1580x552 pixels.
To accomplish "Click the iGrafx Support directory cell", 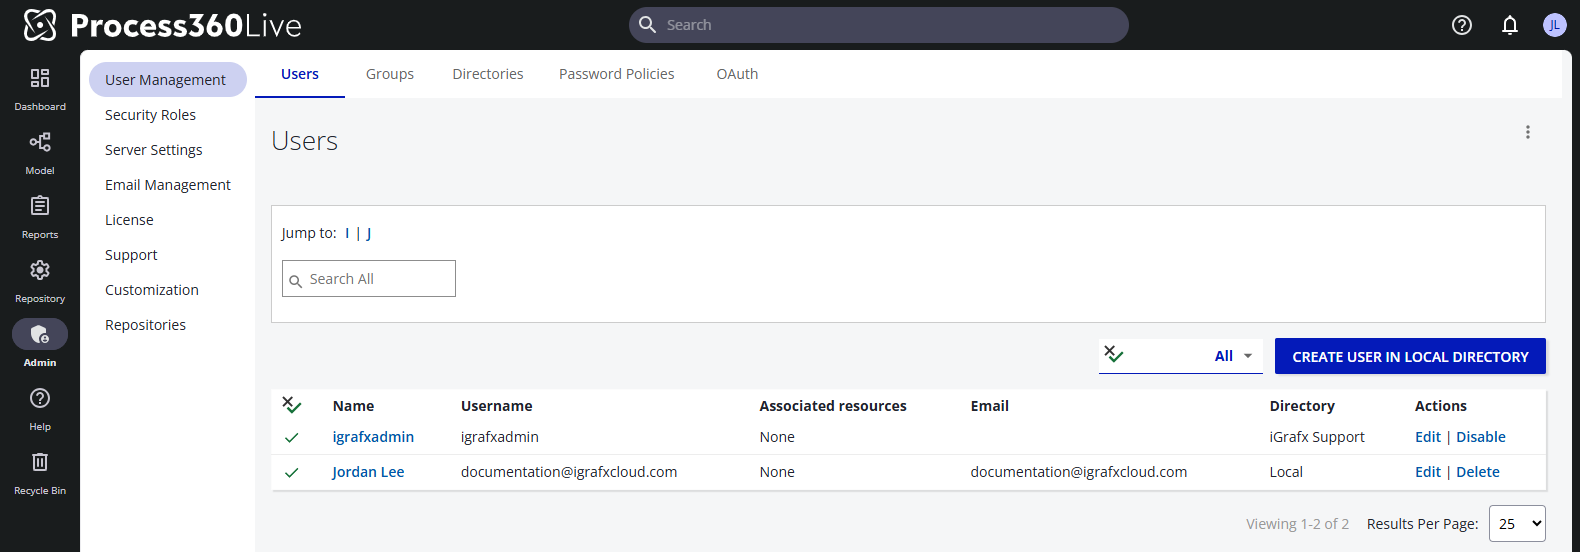I will point(1317,437).
